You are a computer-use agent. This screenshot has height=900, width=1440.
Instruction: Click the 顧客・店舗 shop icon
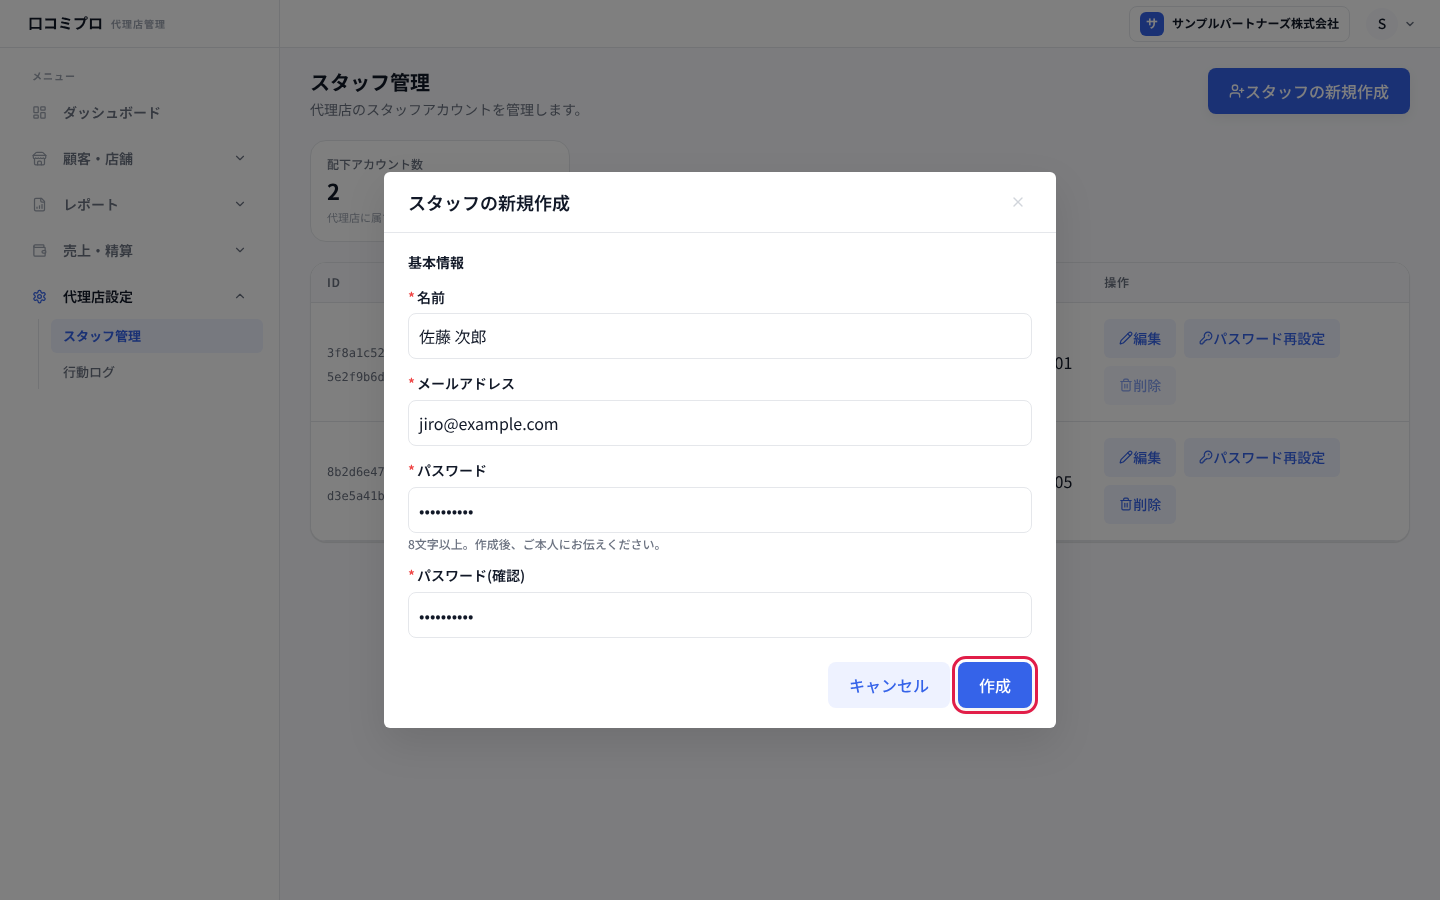click(40, 159)
